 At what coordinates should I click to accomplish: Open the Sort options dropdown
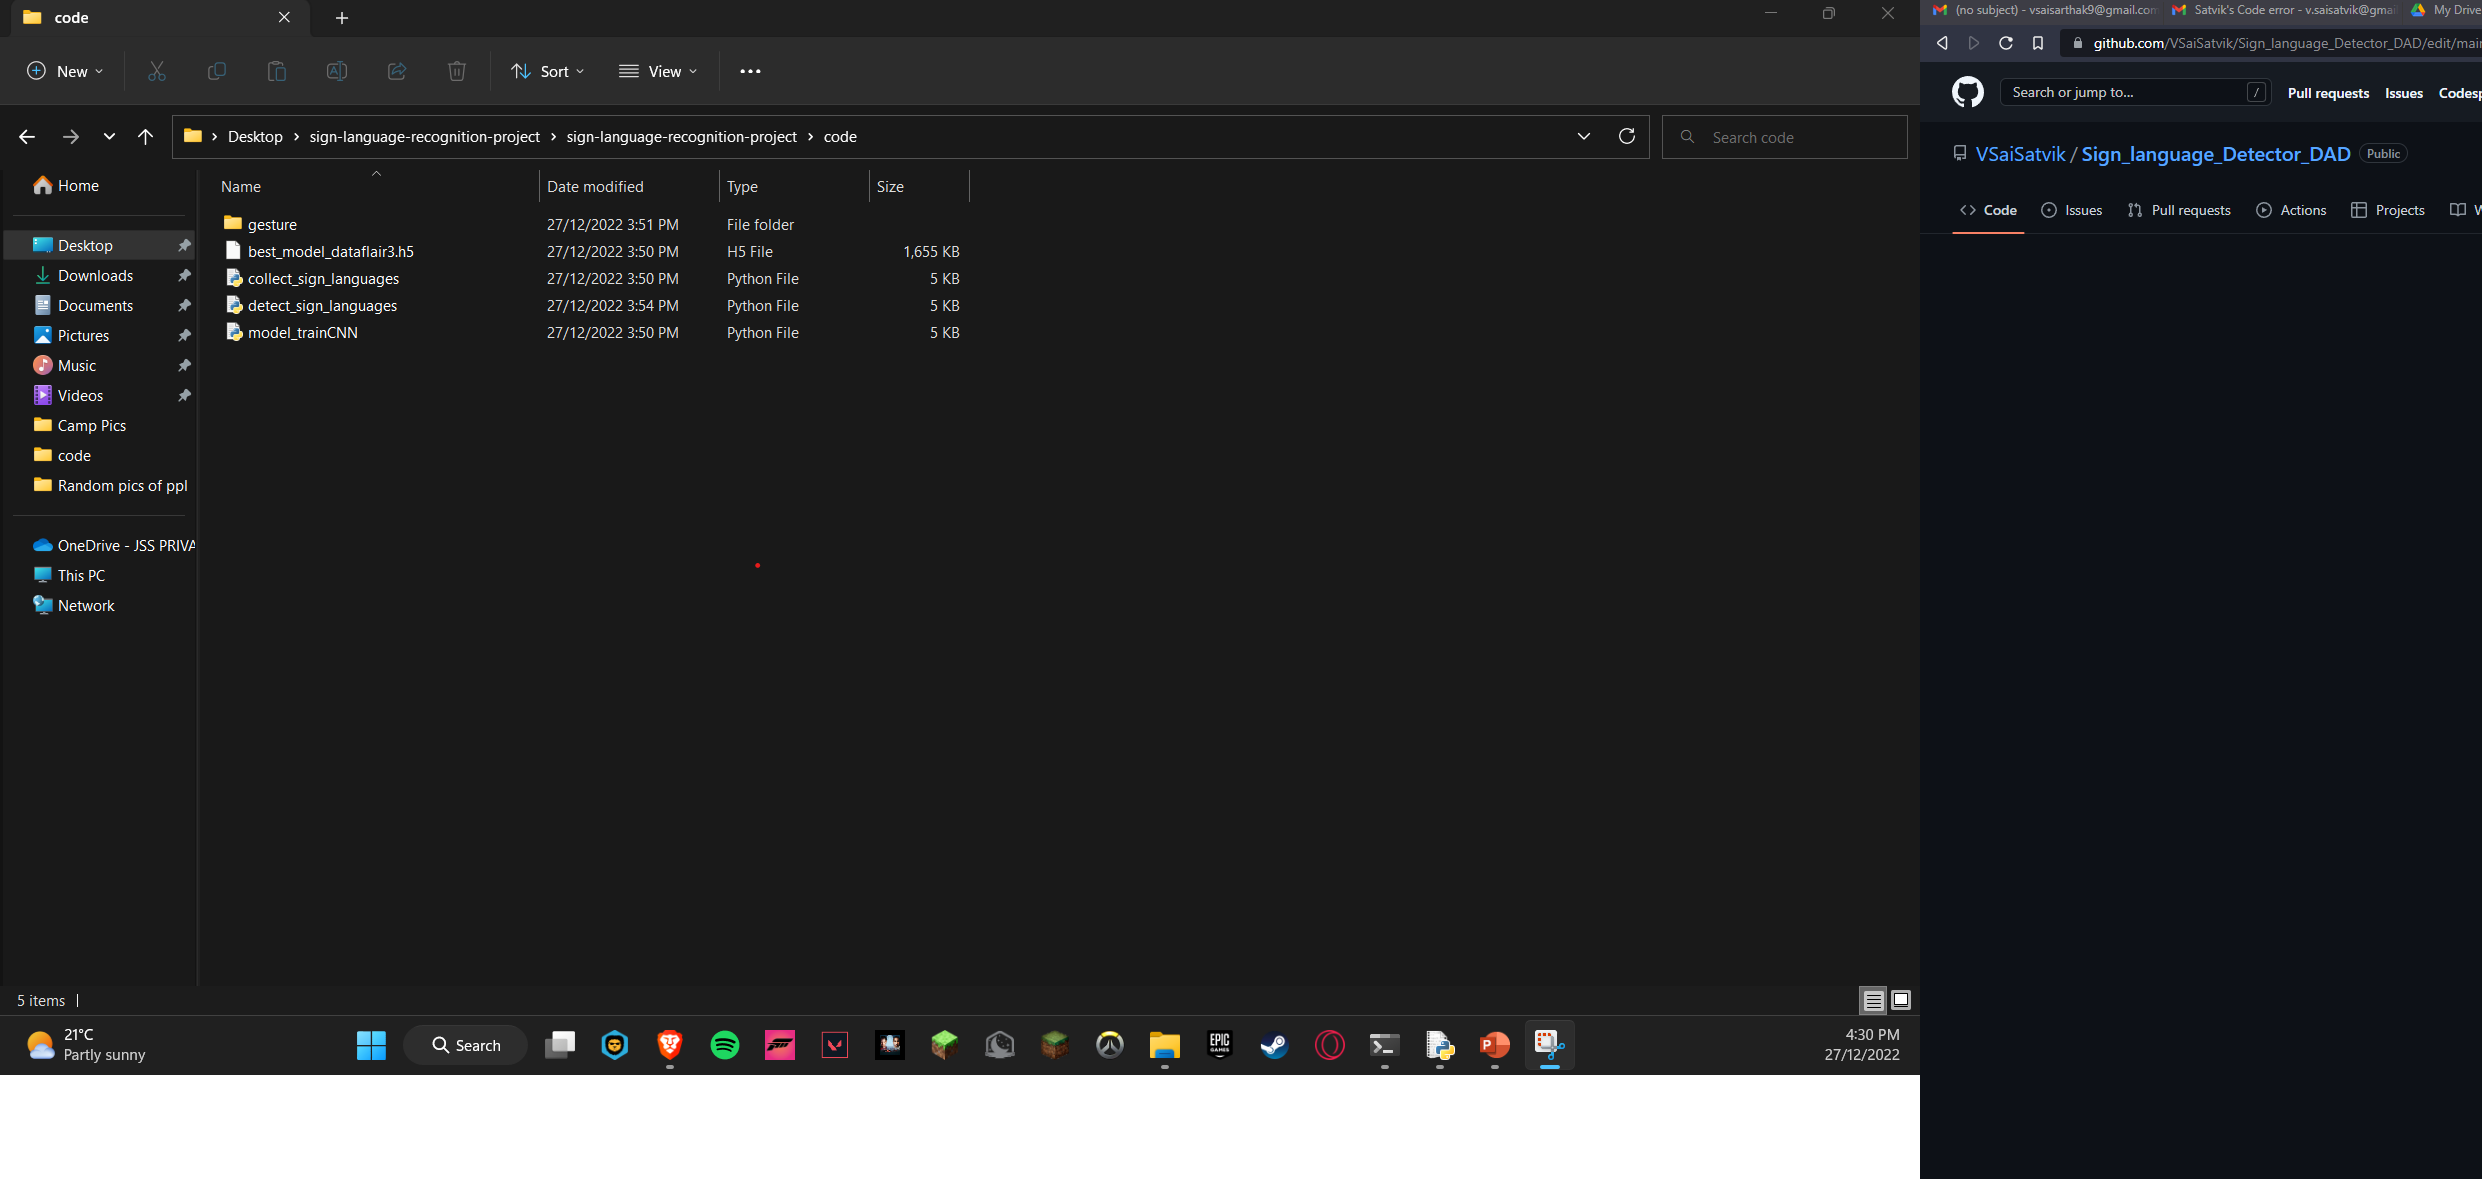[x=547, y=71]
